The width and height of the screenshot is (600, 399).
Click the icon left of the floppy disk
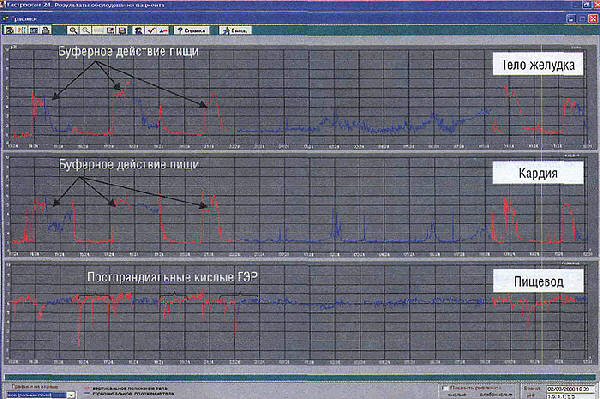click(110, 30)
